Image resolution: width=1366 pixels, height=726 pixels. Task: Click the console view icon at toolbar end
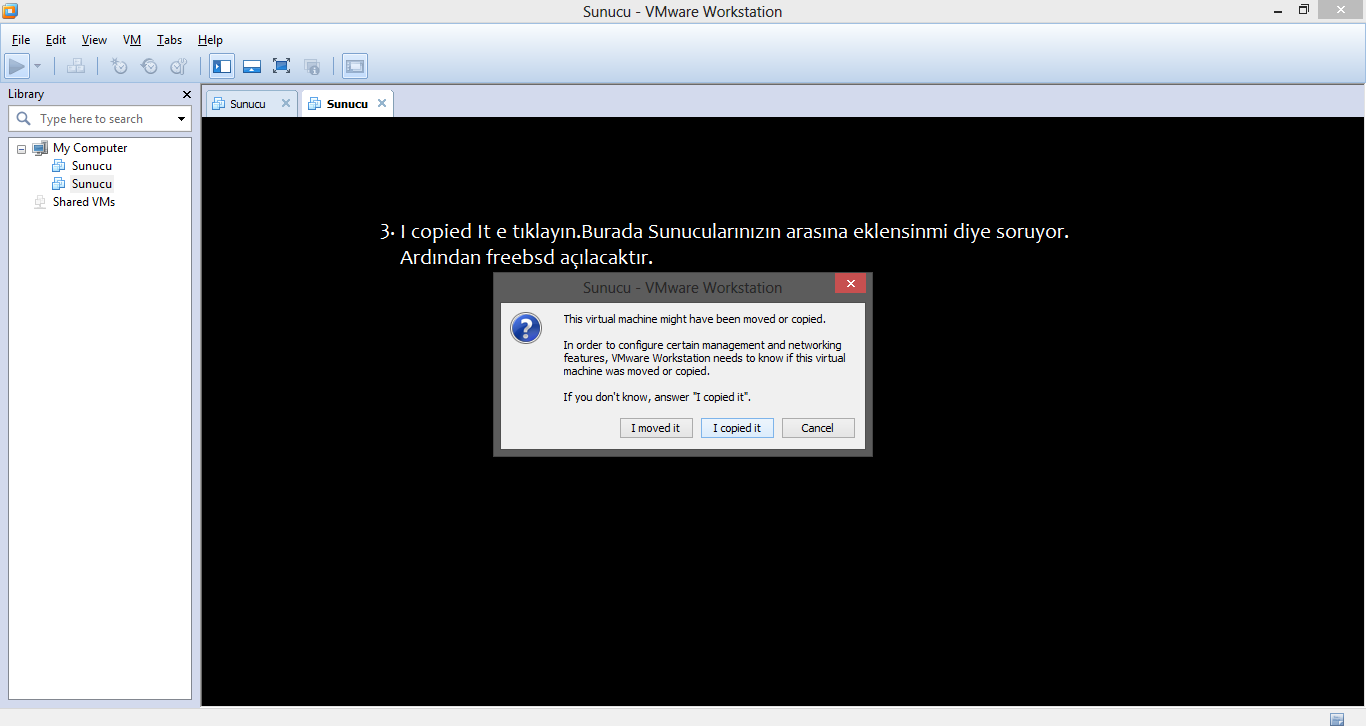355,67
